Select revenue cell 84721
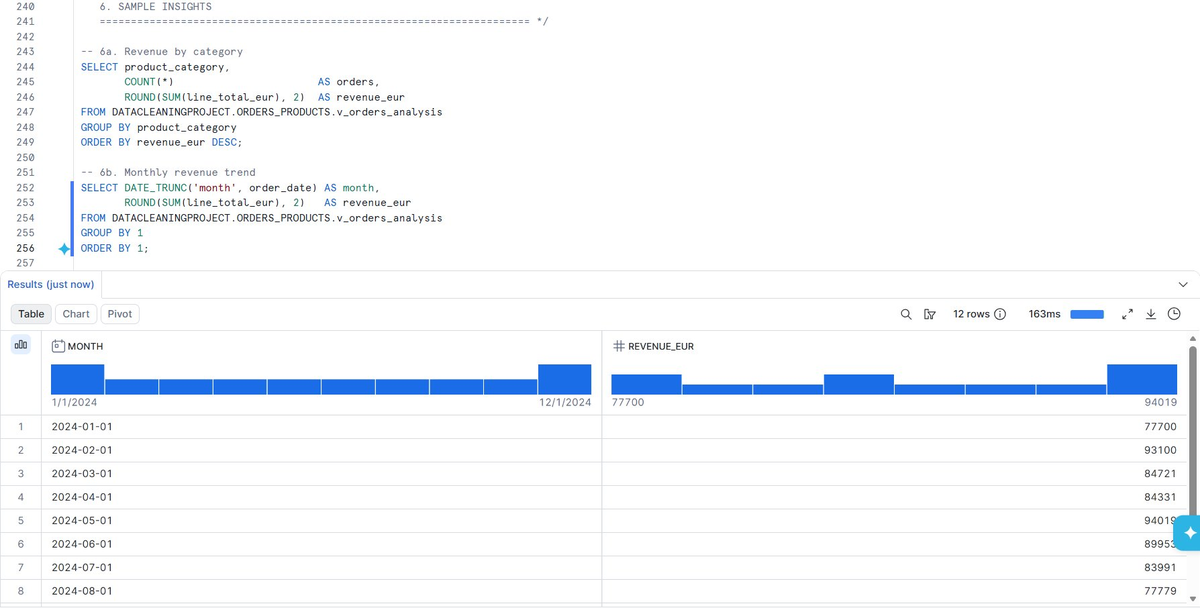The height and width of the screenshot is (608, 1200). [894, 474]
